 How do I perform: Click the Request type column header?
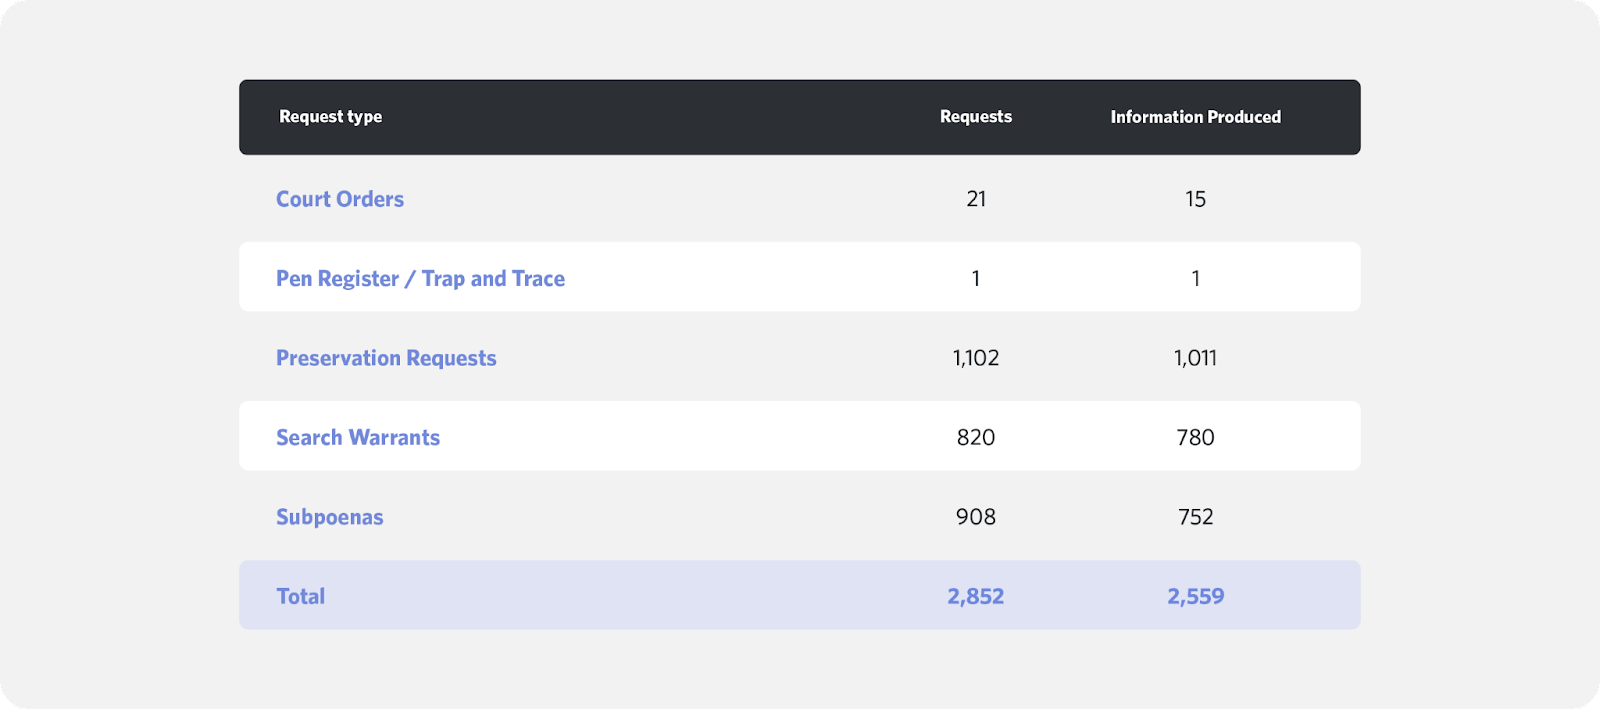tap(330, 117)
